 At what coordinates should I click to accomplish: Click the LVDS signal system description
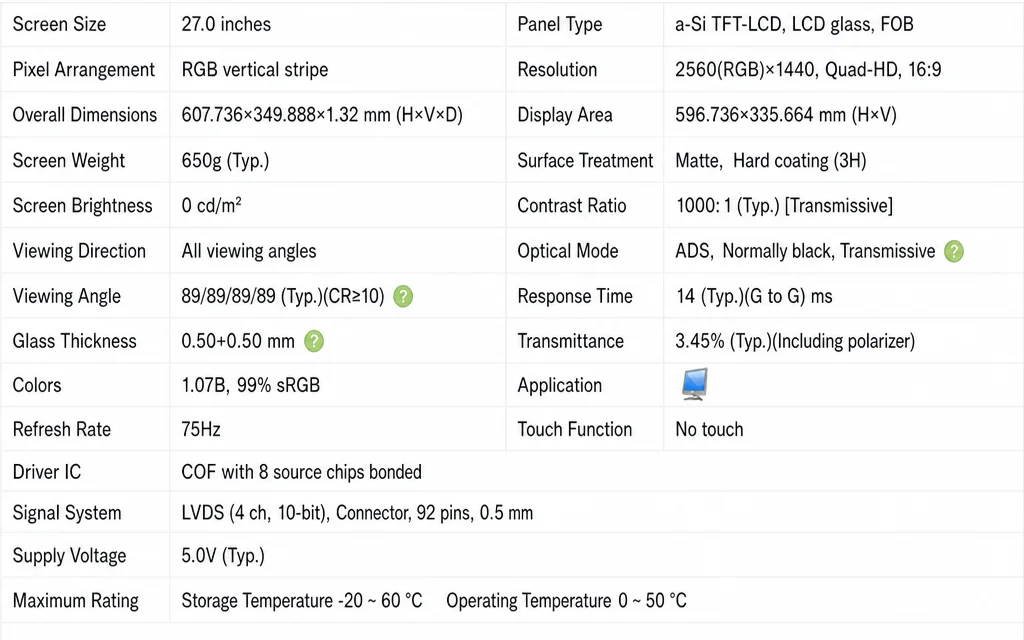pos(357,513)
